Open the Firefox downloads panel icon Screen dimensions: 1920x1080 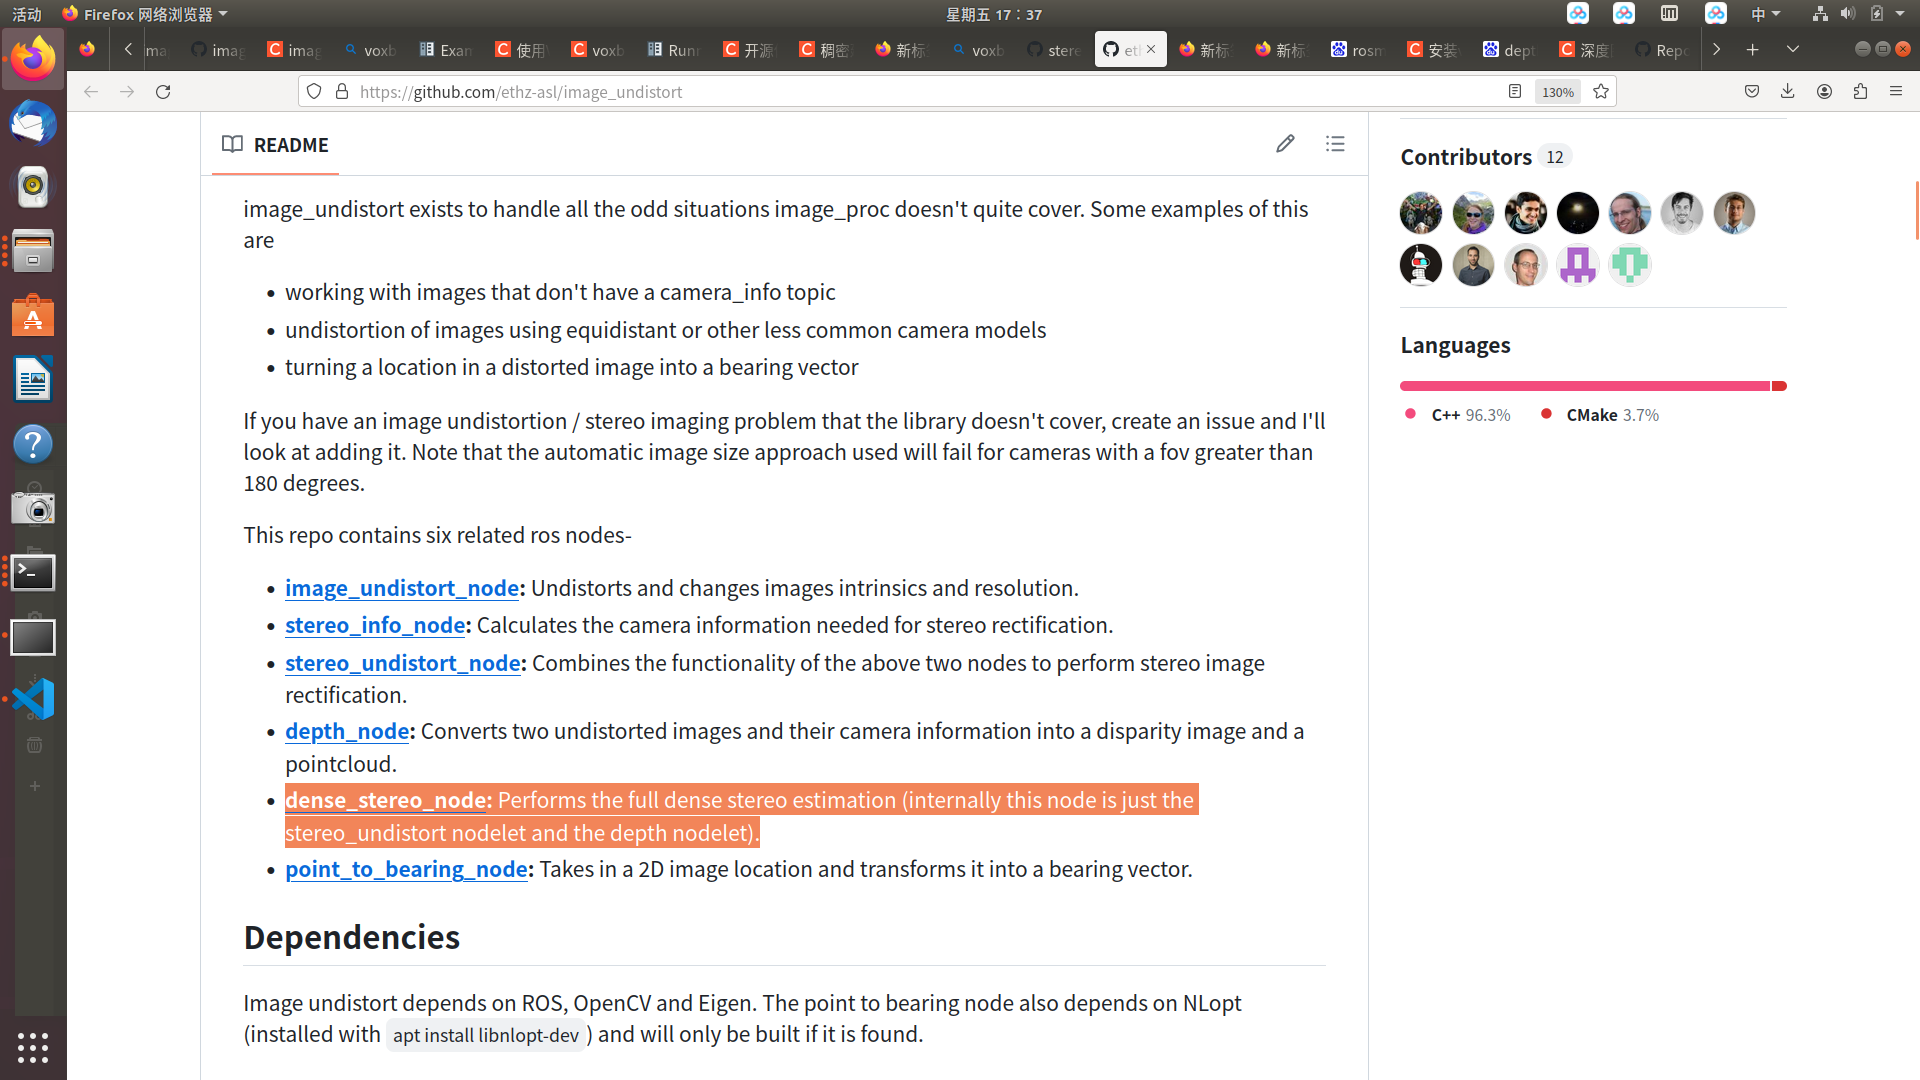1788,91
